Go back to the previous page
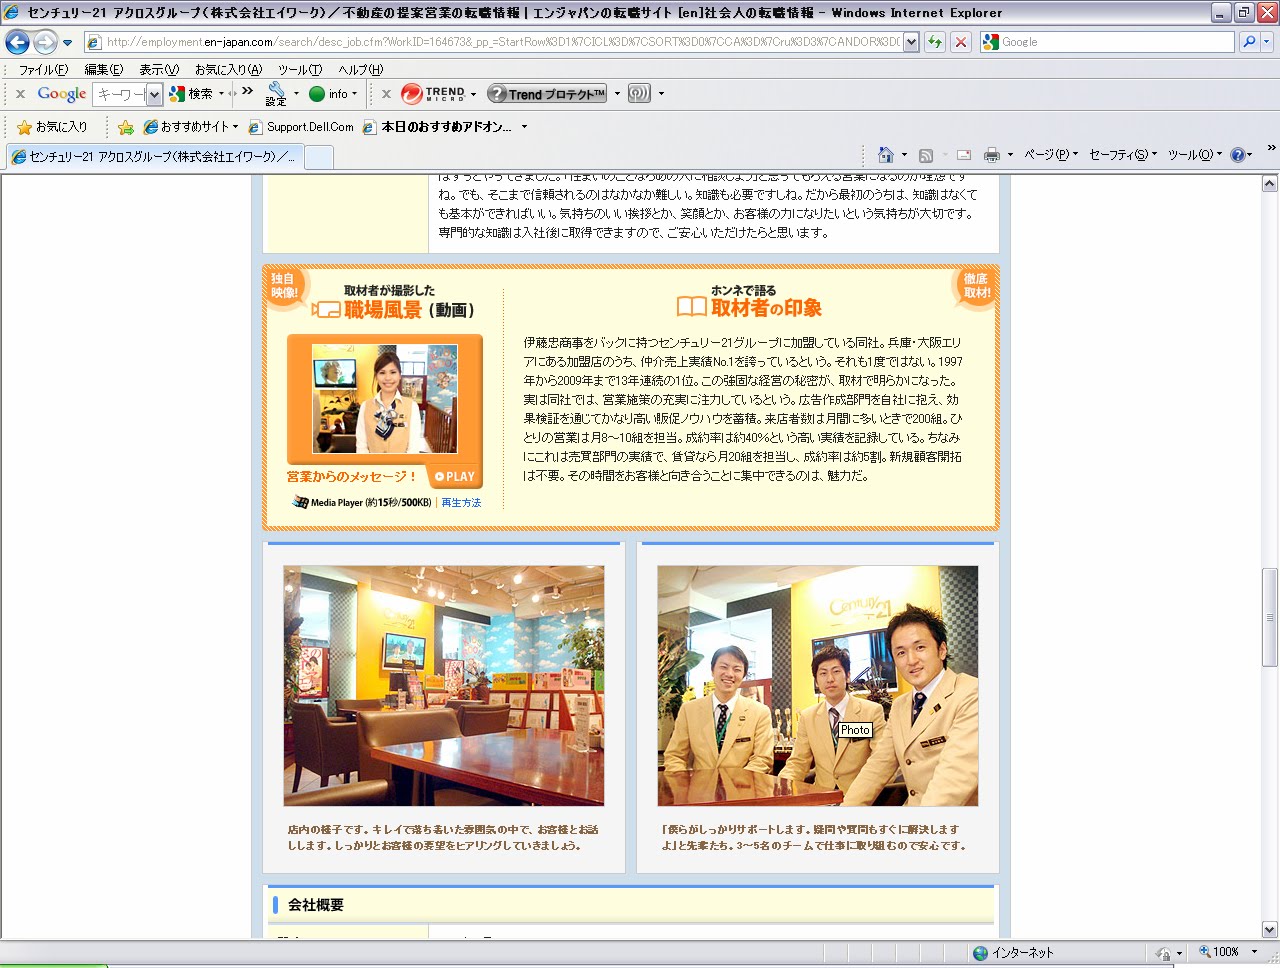This screenshot has height=968, width=1280. click(17, 42)
